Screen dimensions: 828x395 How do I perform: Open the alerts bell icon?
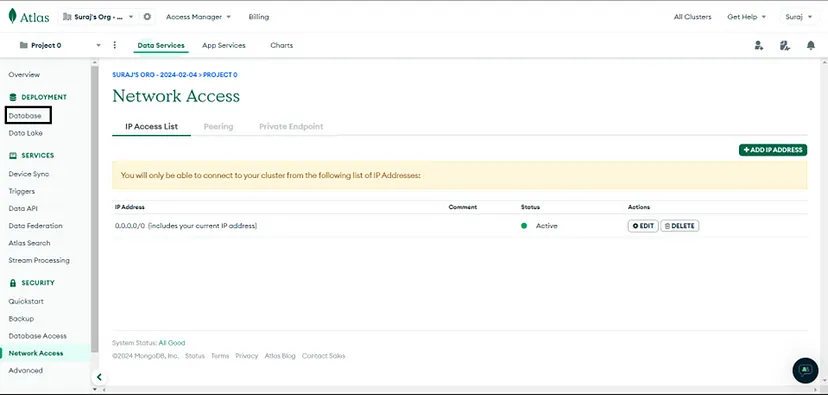(811, 45)
